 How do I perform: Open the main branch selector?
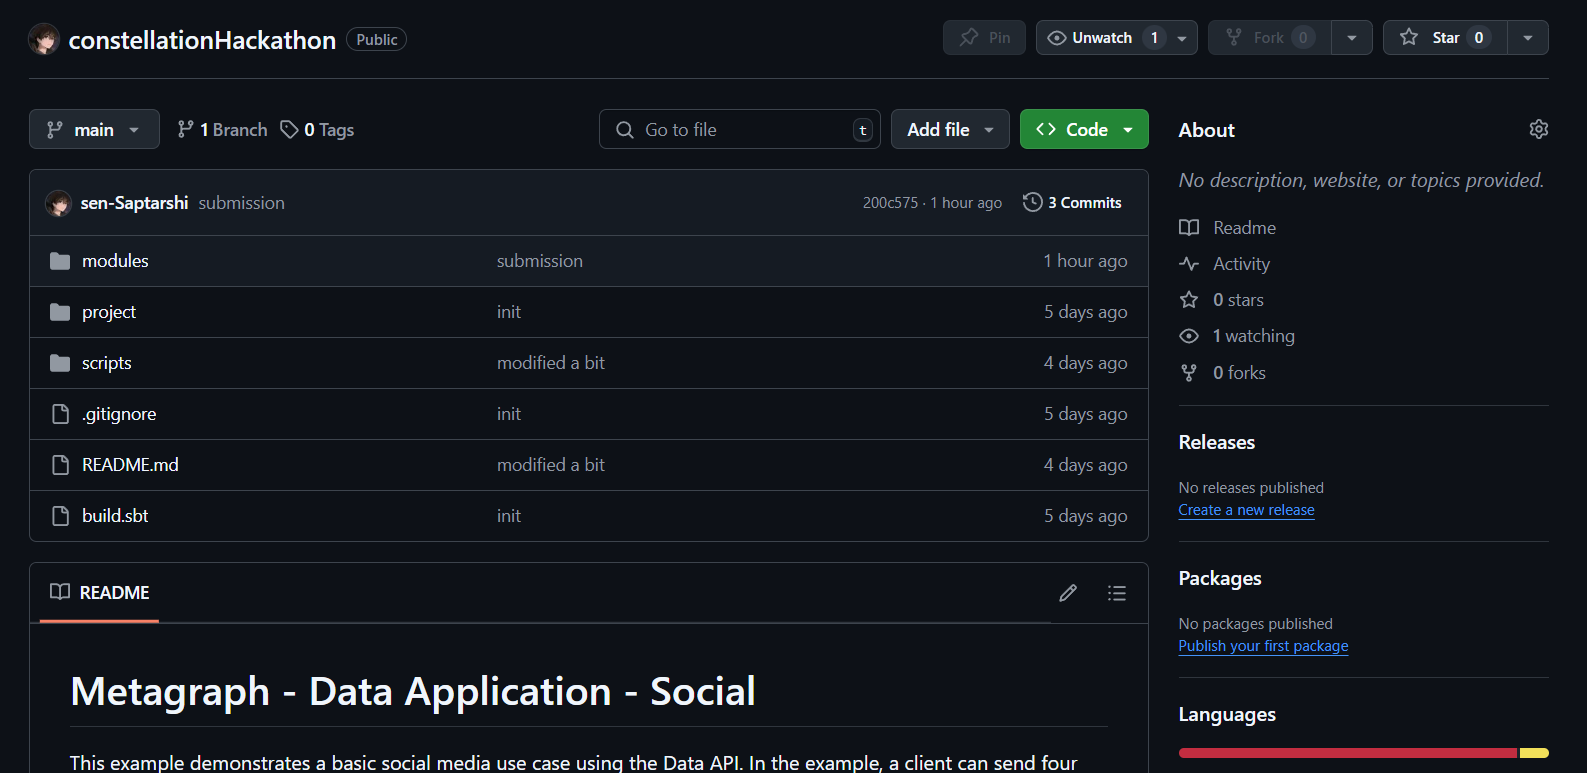click(94, 129)
